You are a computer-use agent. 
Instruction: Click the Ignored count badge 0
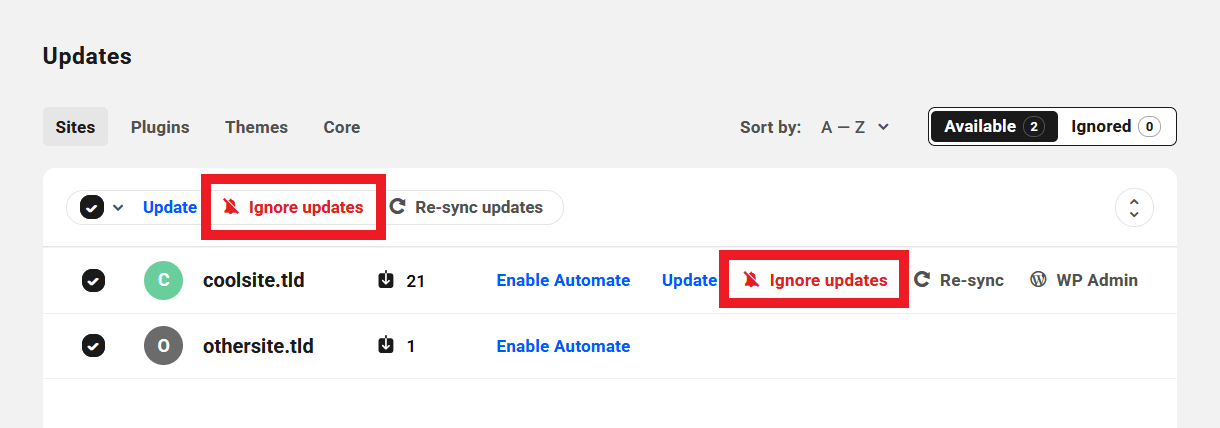[1149, 127]
